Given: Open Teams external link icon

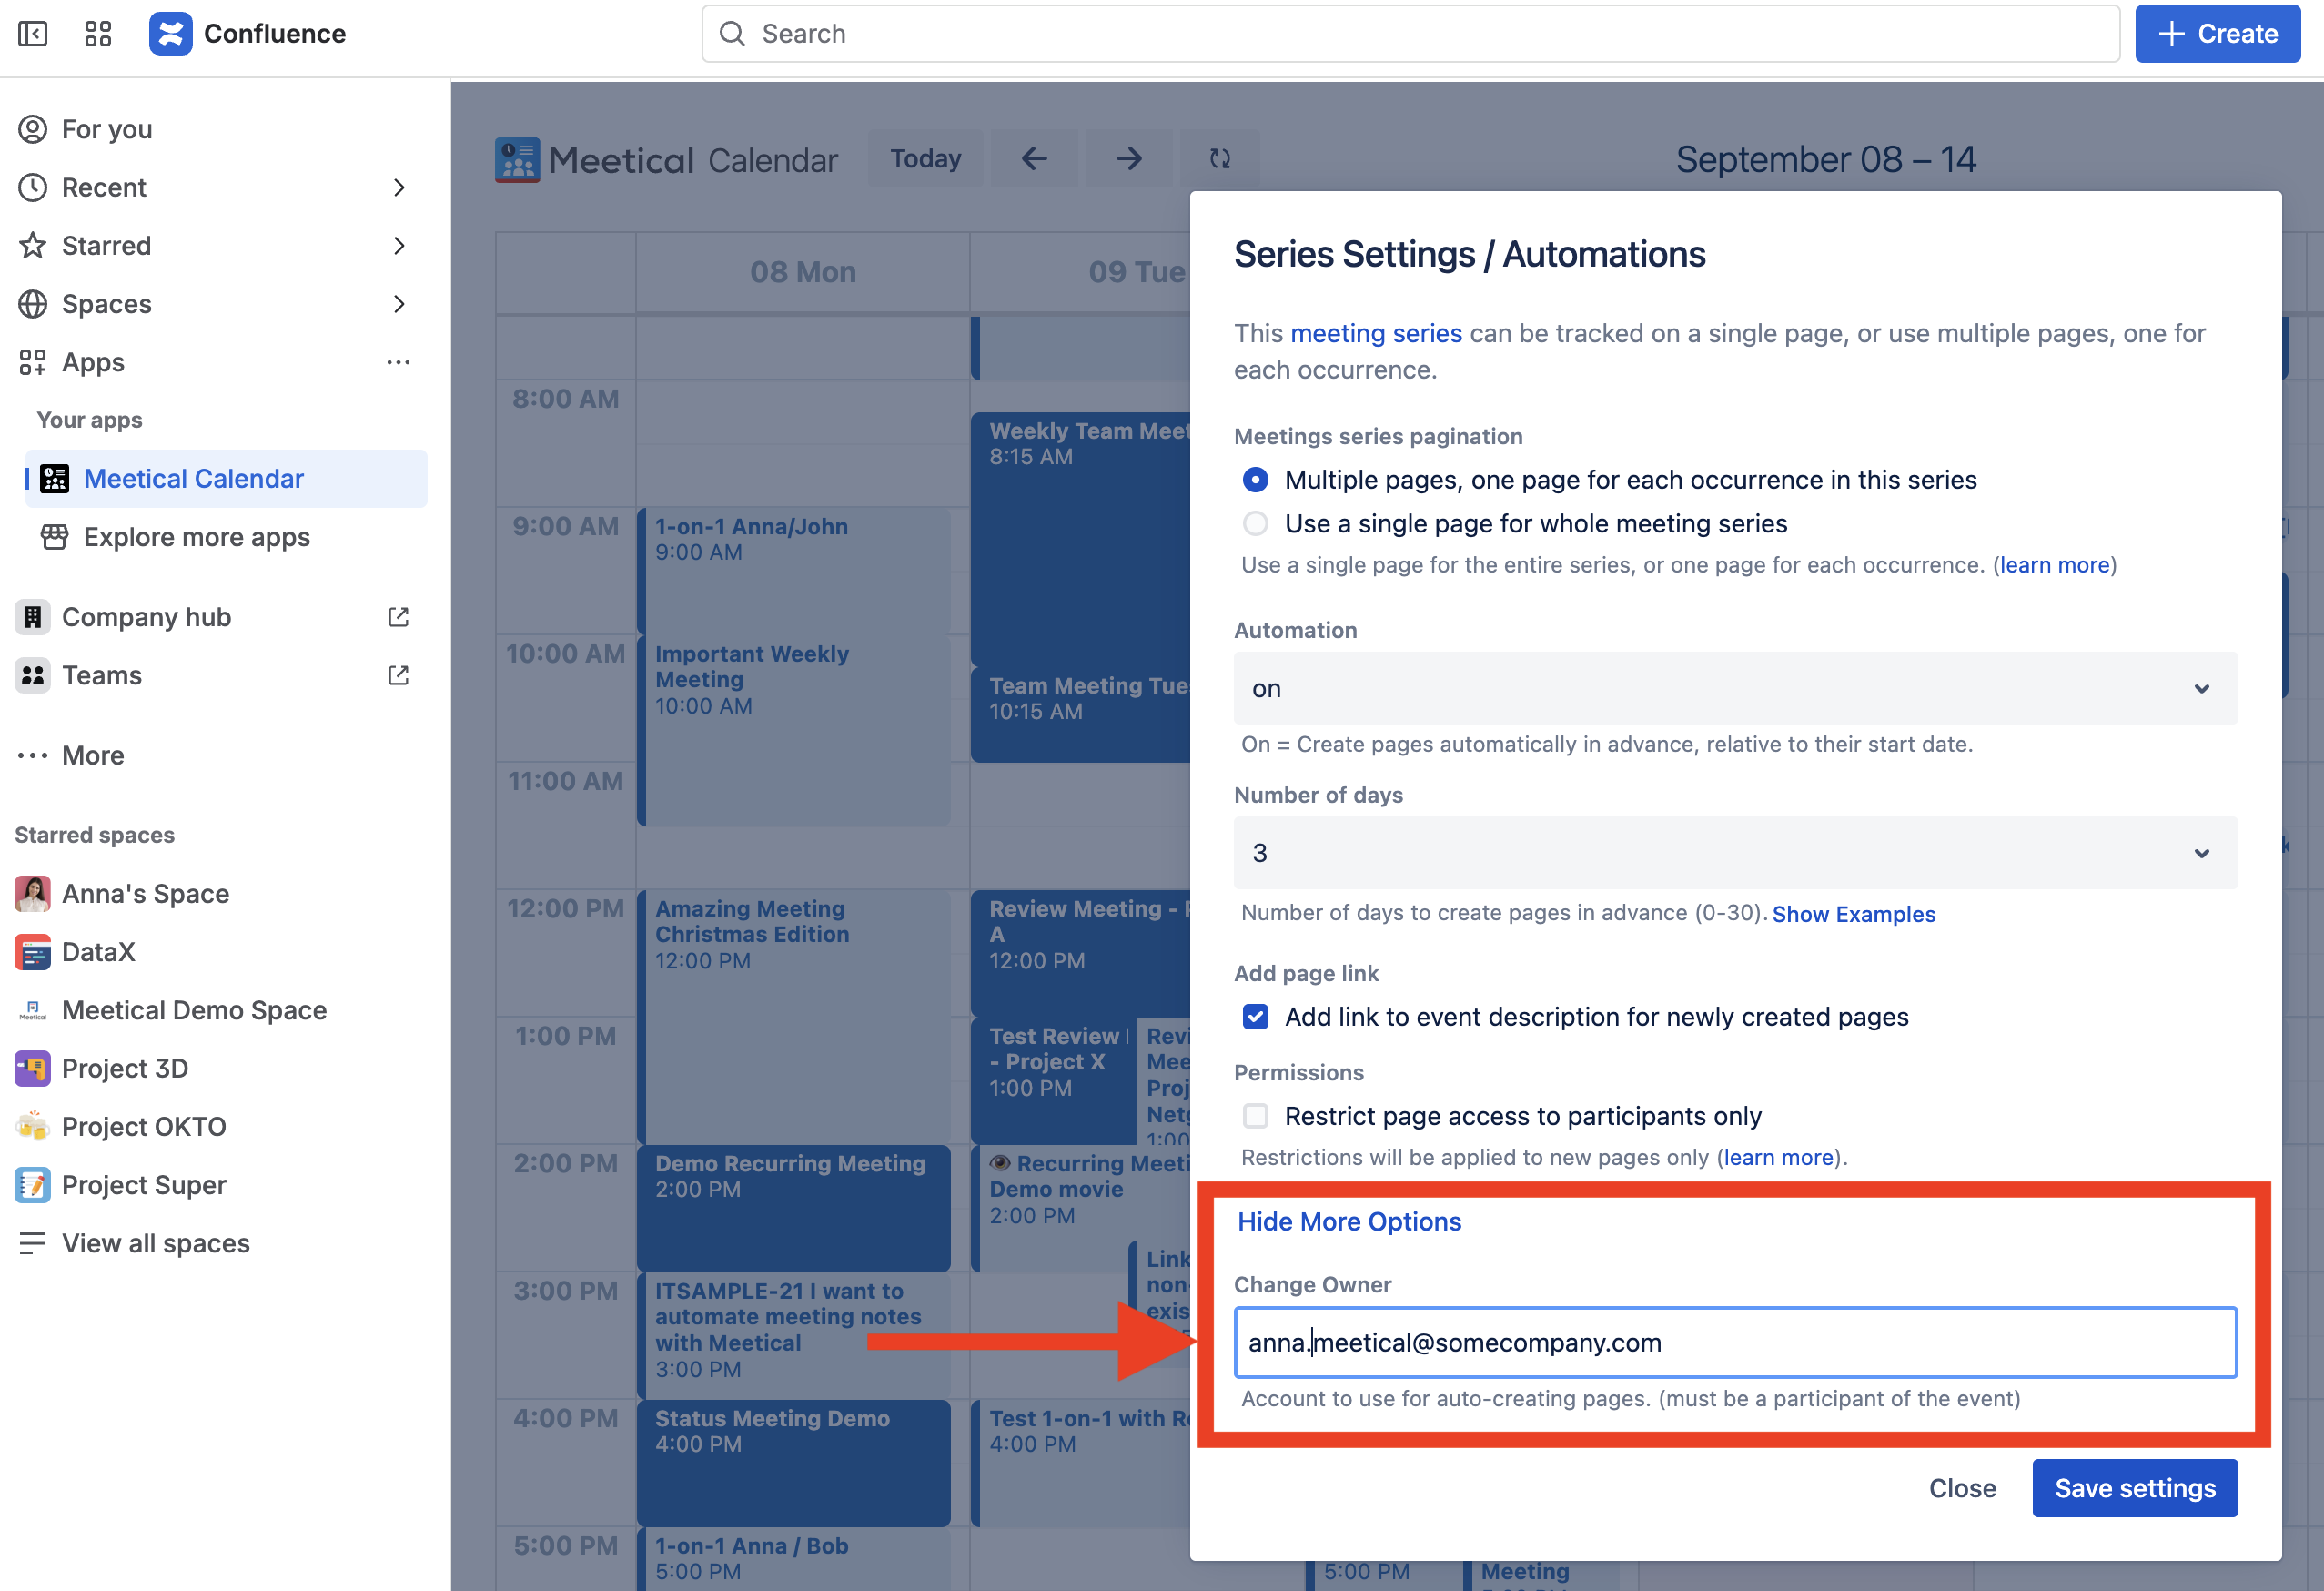Looking at the screenshot, I should 398,675.
